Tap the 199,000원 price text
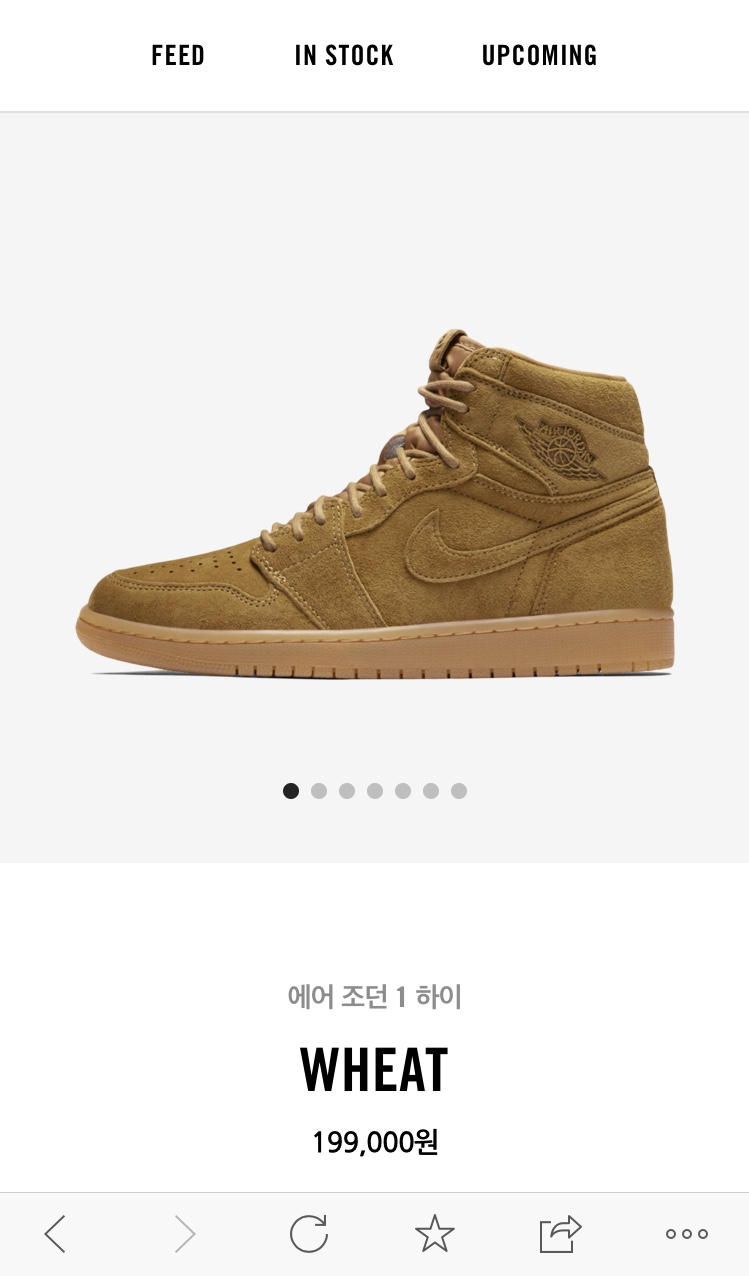The width and height of the screenshot is (749, 1276). click(x=375, y=1142)
